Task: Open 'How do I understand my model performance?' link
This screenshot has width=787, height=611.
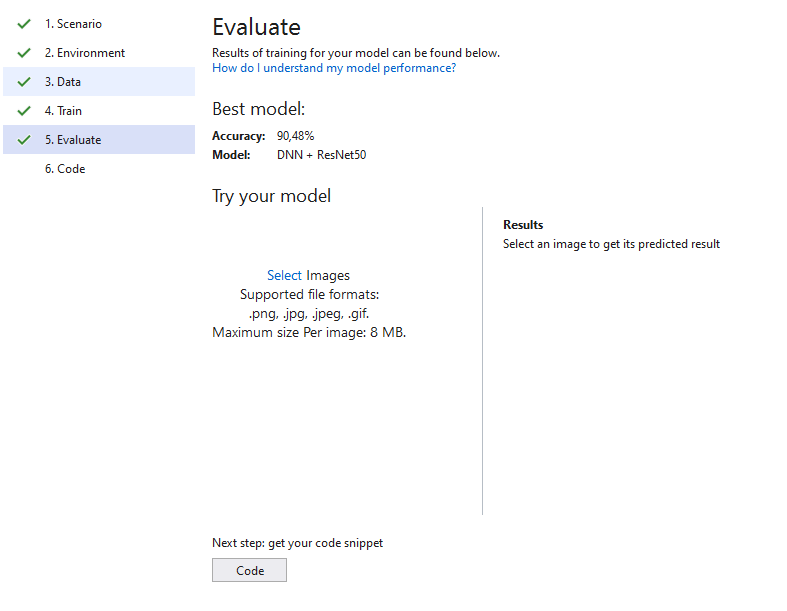Action: pyautogui.click(x=334, y=68)
